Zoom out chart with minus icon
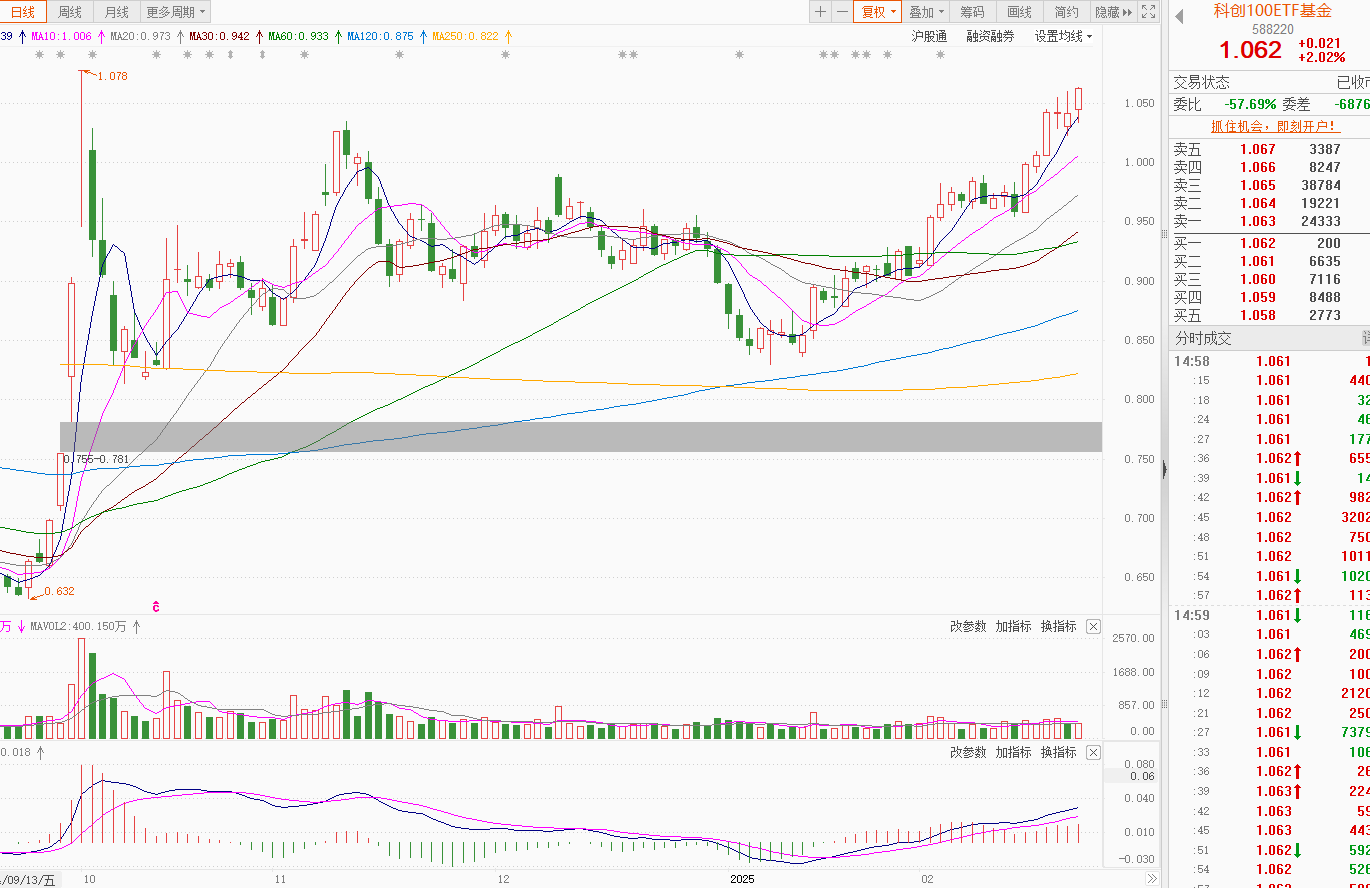 tap(842, 12)
